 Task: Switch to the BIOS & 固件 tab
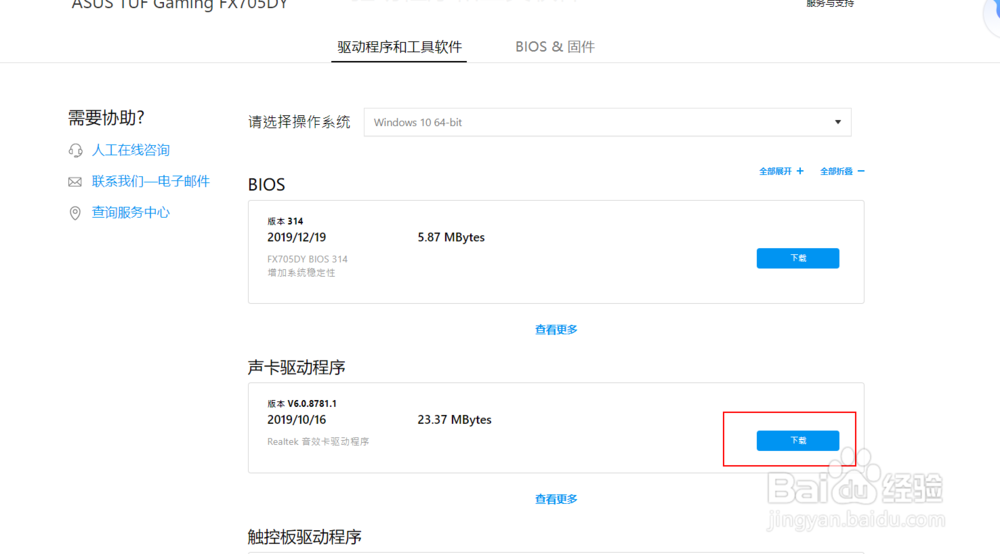coord(555,47)
